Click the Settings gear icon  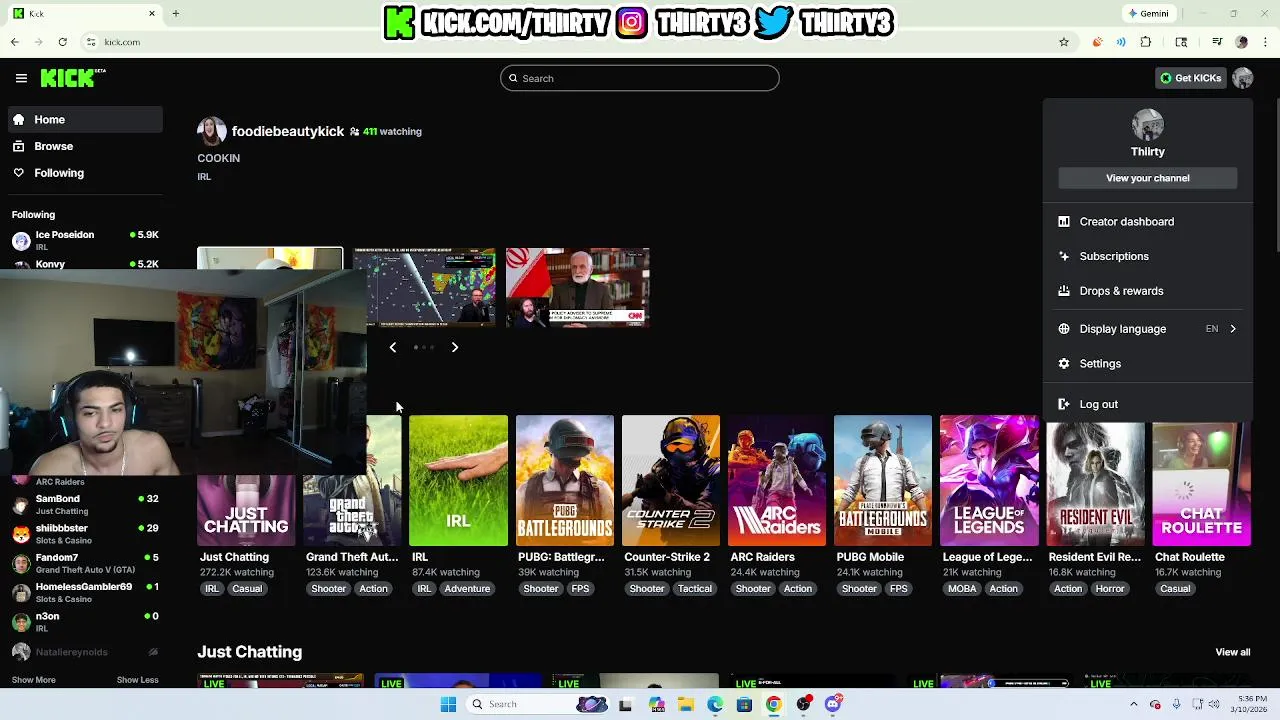[1064, 364]
